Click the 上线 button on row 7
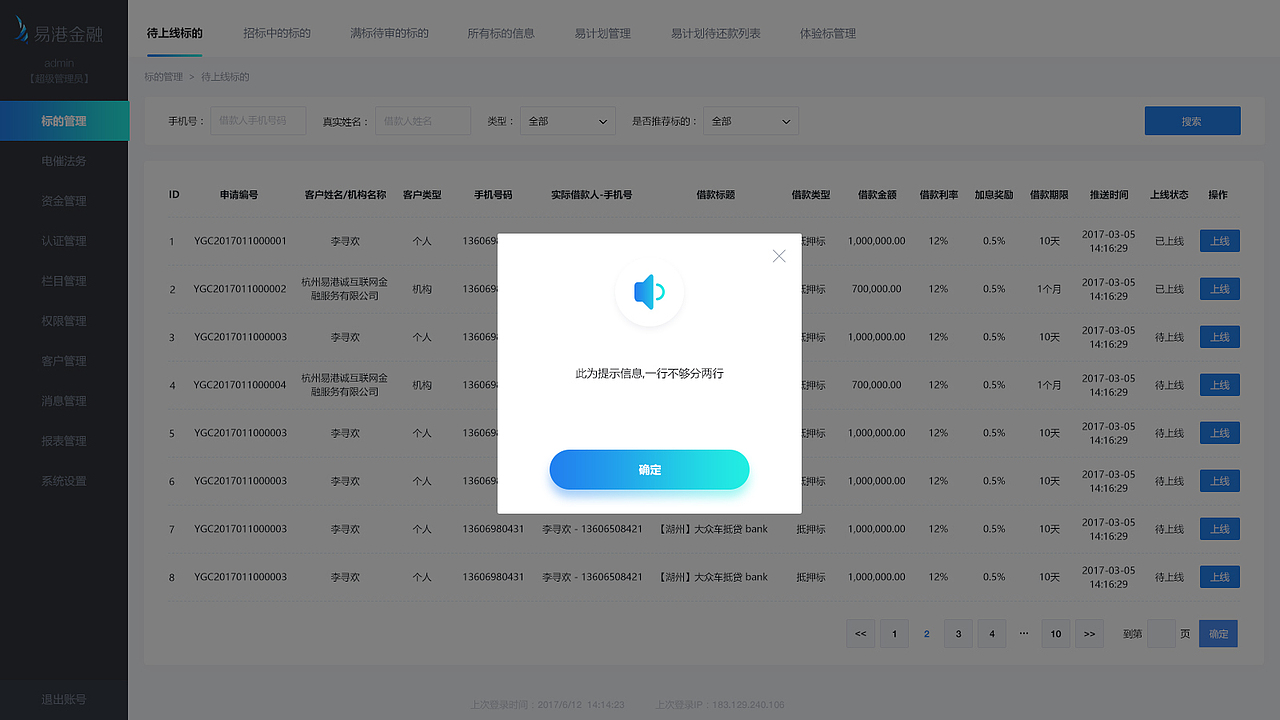The height and width of the screenshot is (720, 1280). [1219, 528]
